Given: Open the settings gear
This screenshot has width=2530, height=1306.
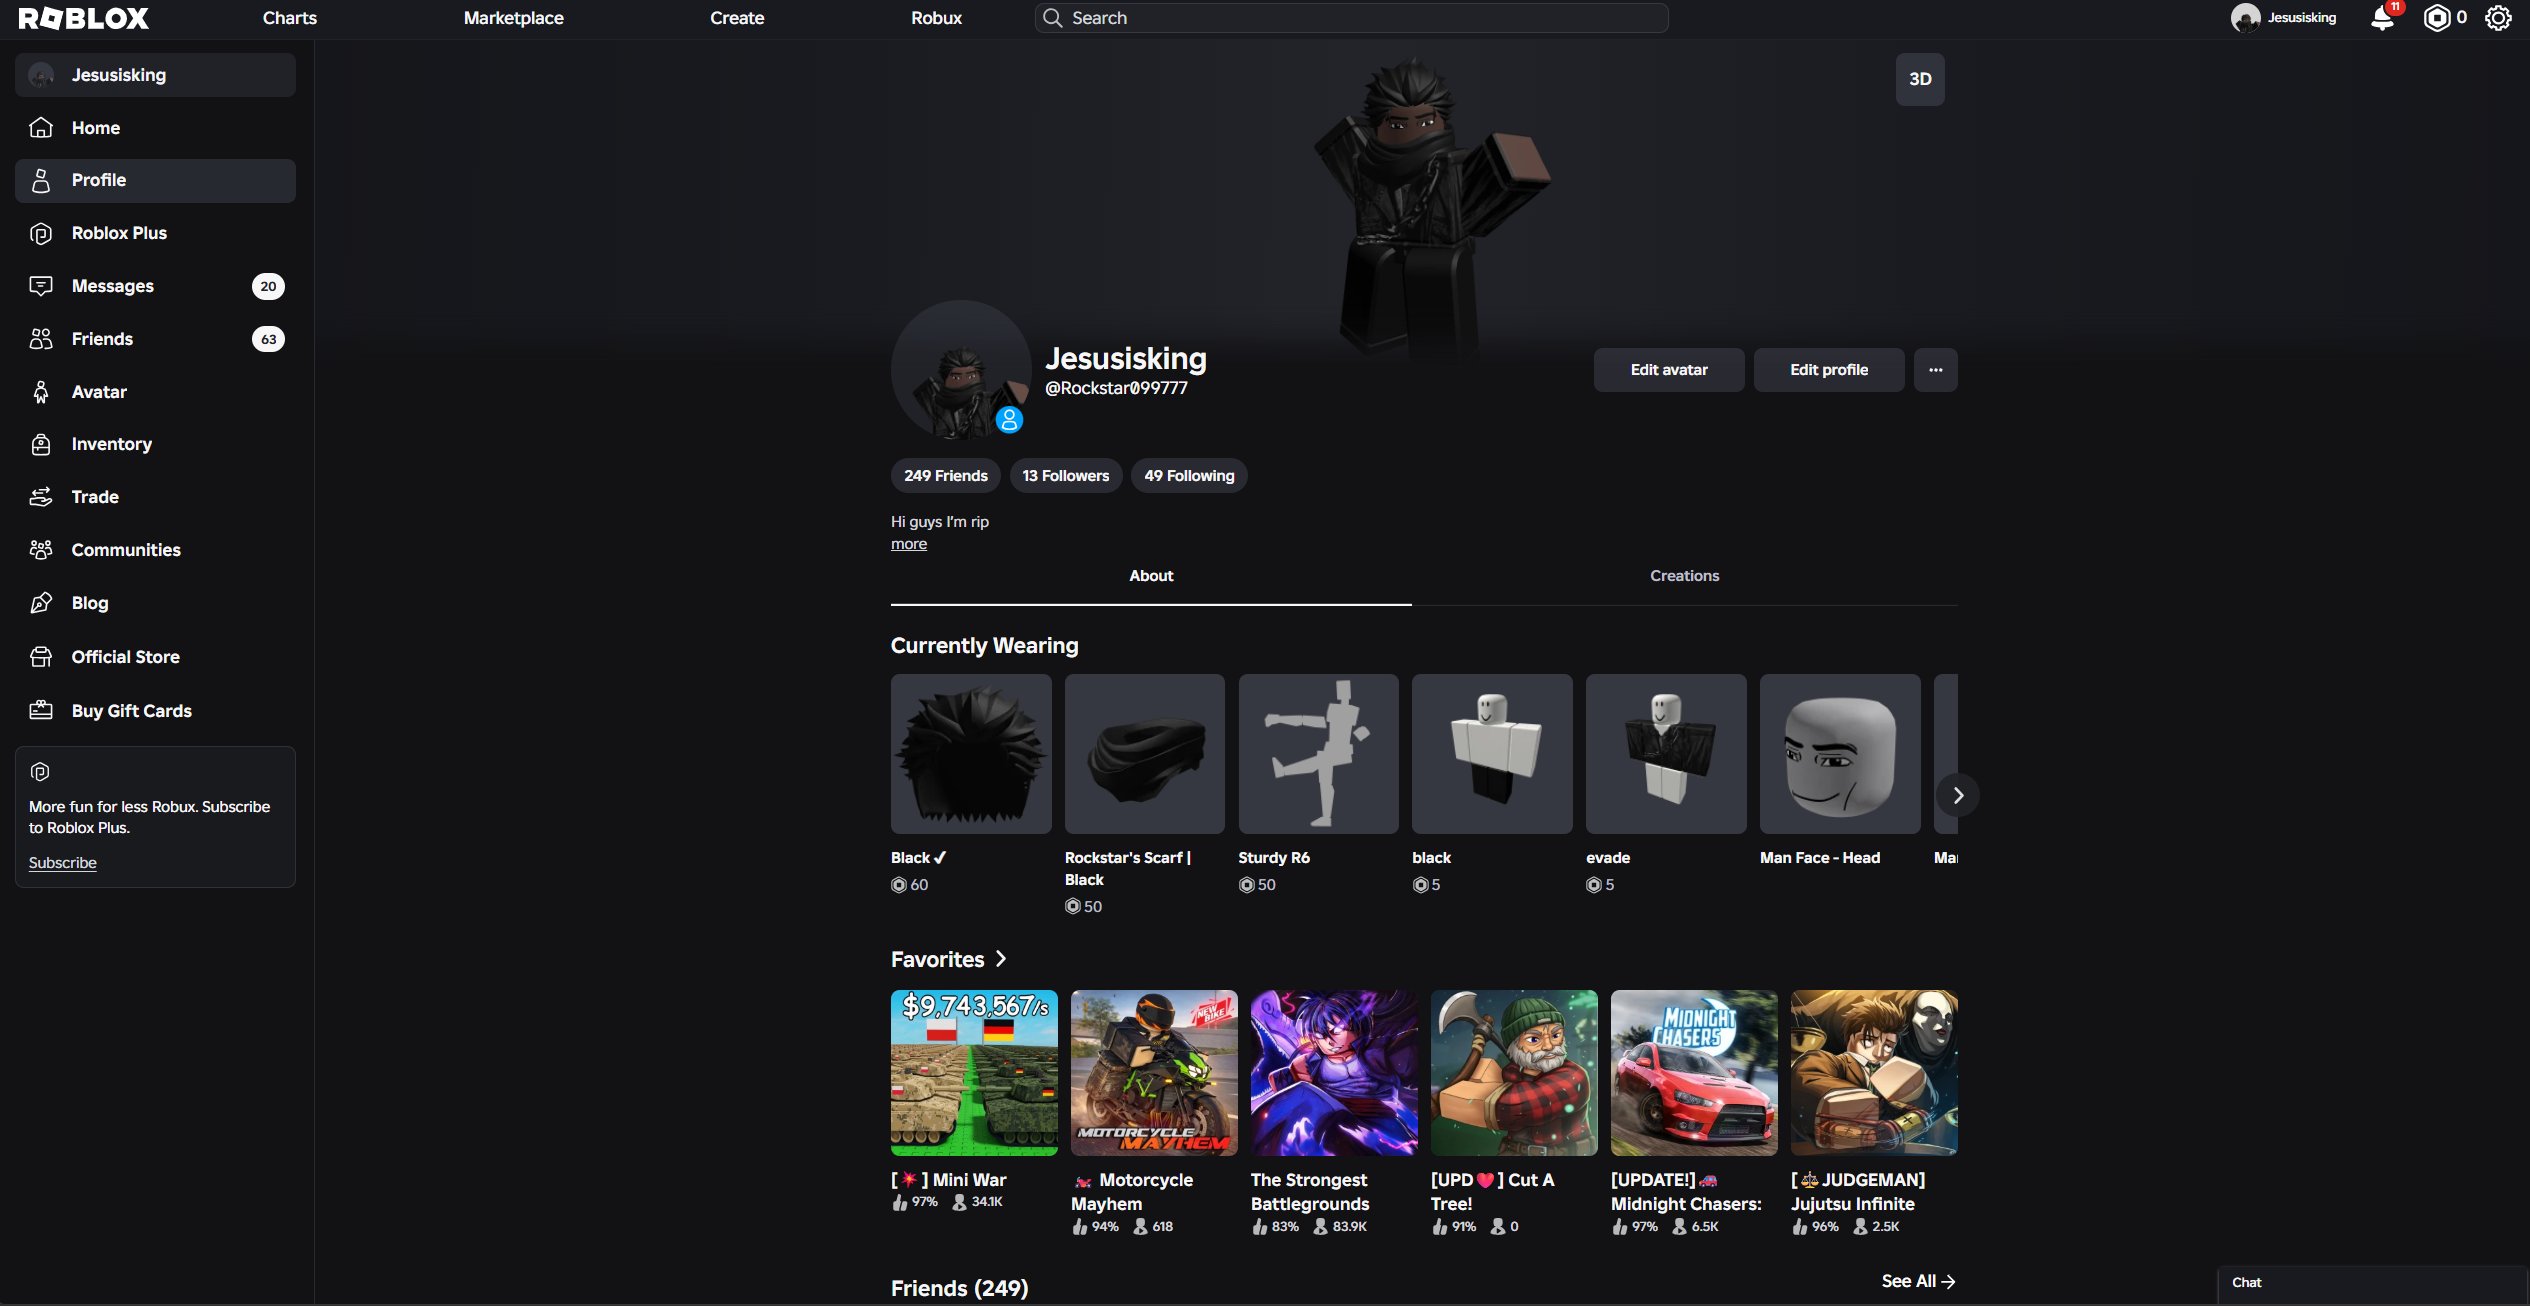Looking at the screenshot, I should pyautogui.click(x=2497, y=18).
